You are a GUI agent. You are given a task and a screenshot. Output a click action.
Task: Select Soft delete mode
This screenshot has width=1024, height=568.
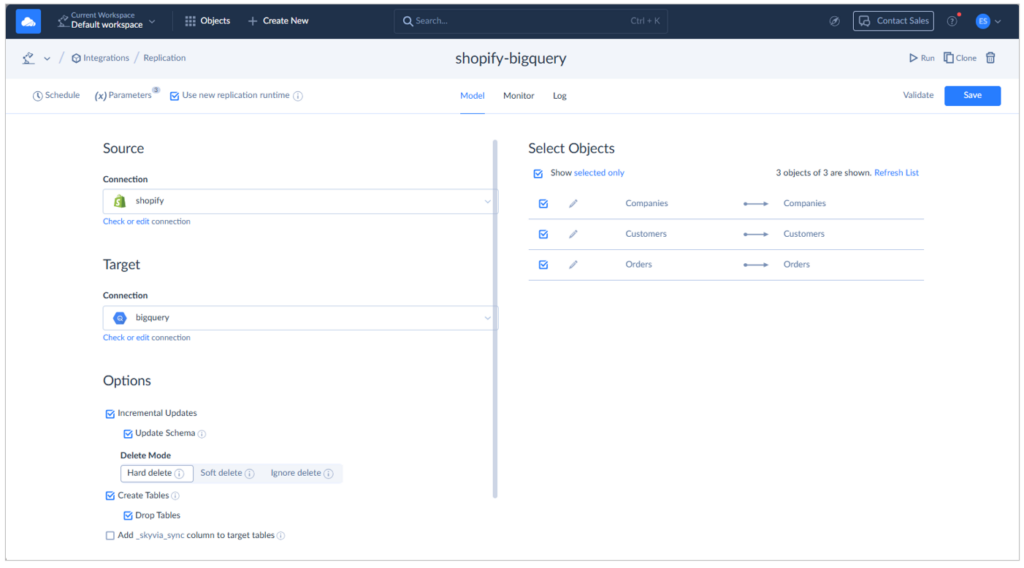(227, 473)
